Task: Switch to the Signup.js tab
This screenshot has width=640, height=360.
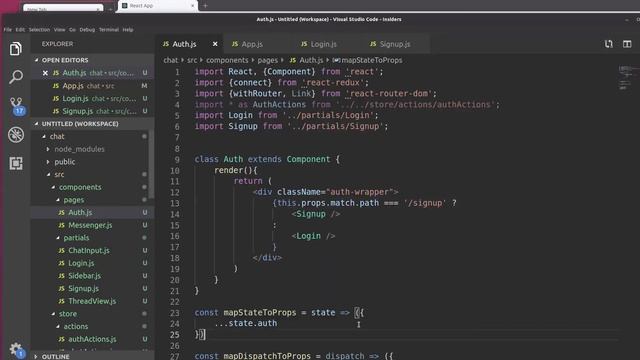Action: pyautogui.click(x=396, y=44)
